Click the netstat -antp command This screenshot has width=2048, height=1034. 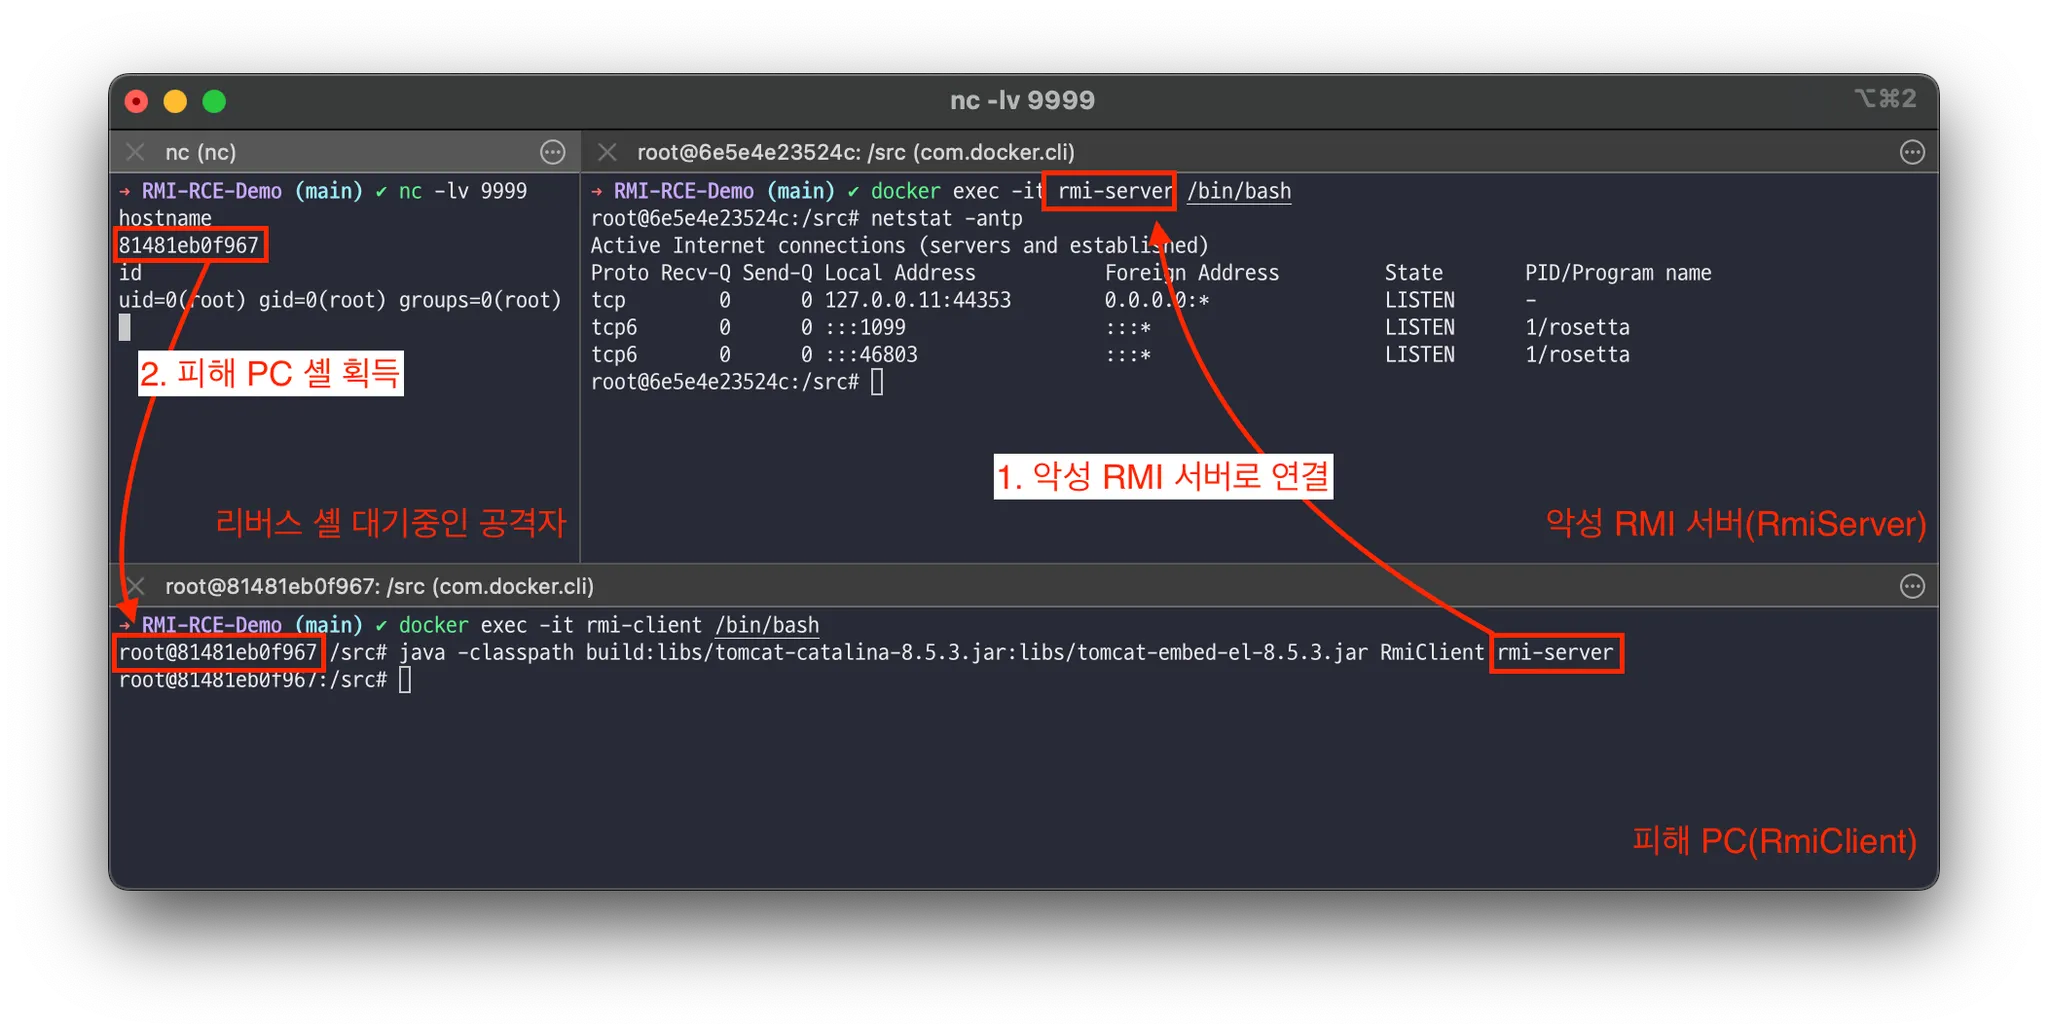click(x=947, y=218)
